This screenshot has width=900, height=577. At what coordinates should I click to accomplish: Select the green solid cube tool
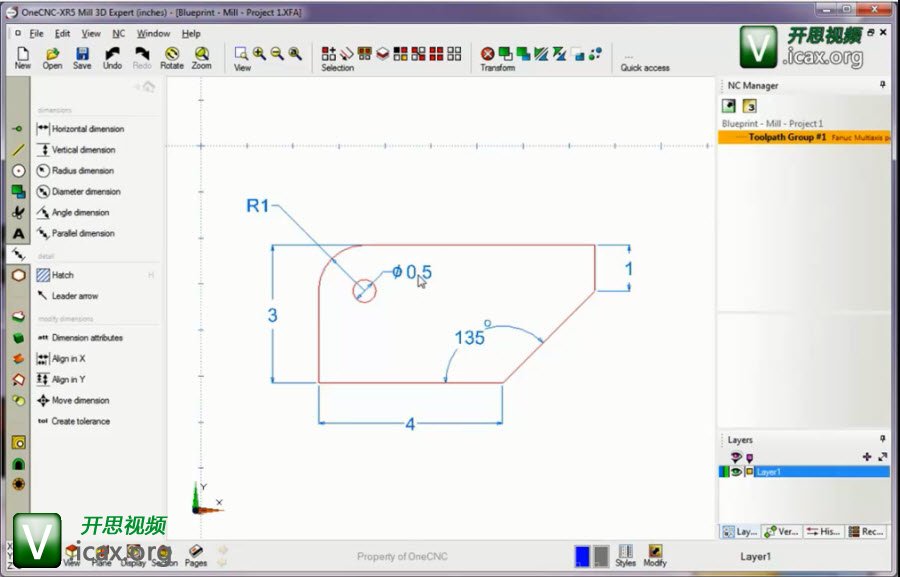coord(18,338)
